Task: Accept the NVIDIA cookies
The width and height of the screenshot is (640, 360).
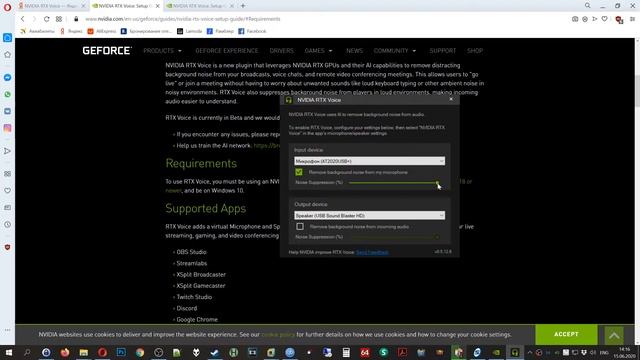Action: click(566, 334)
